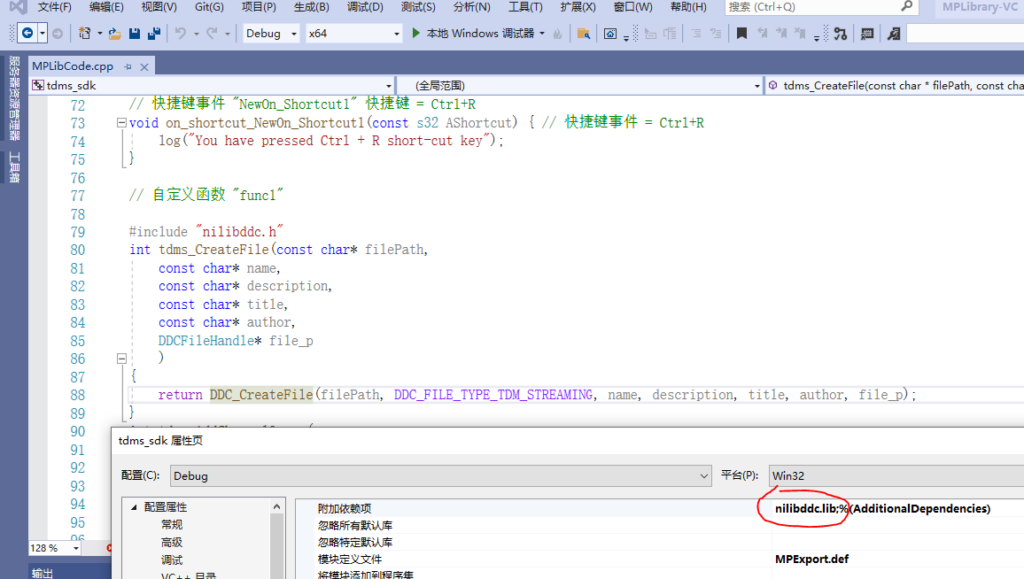Collapse the tdms_CreateFile function body fold
The width and height of the screenshot is (1024, 579).
pyautogui.click(x=122, y=358)
